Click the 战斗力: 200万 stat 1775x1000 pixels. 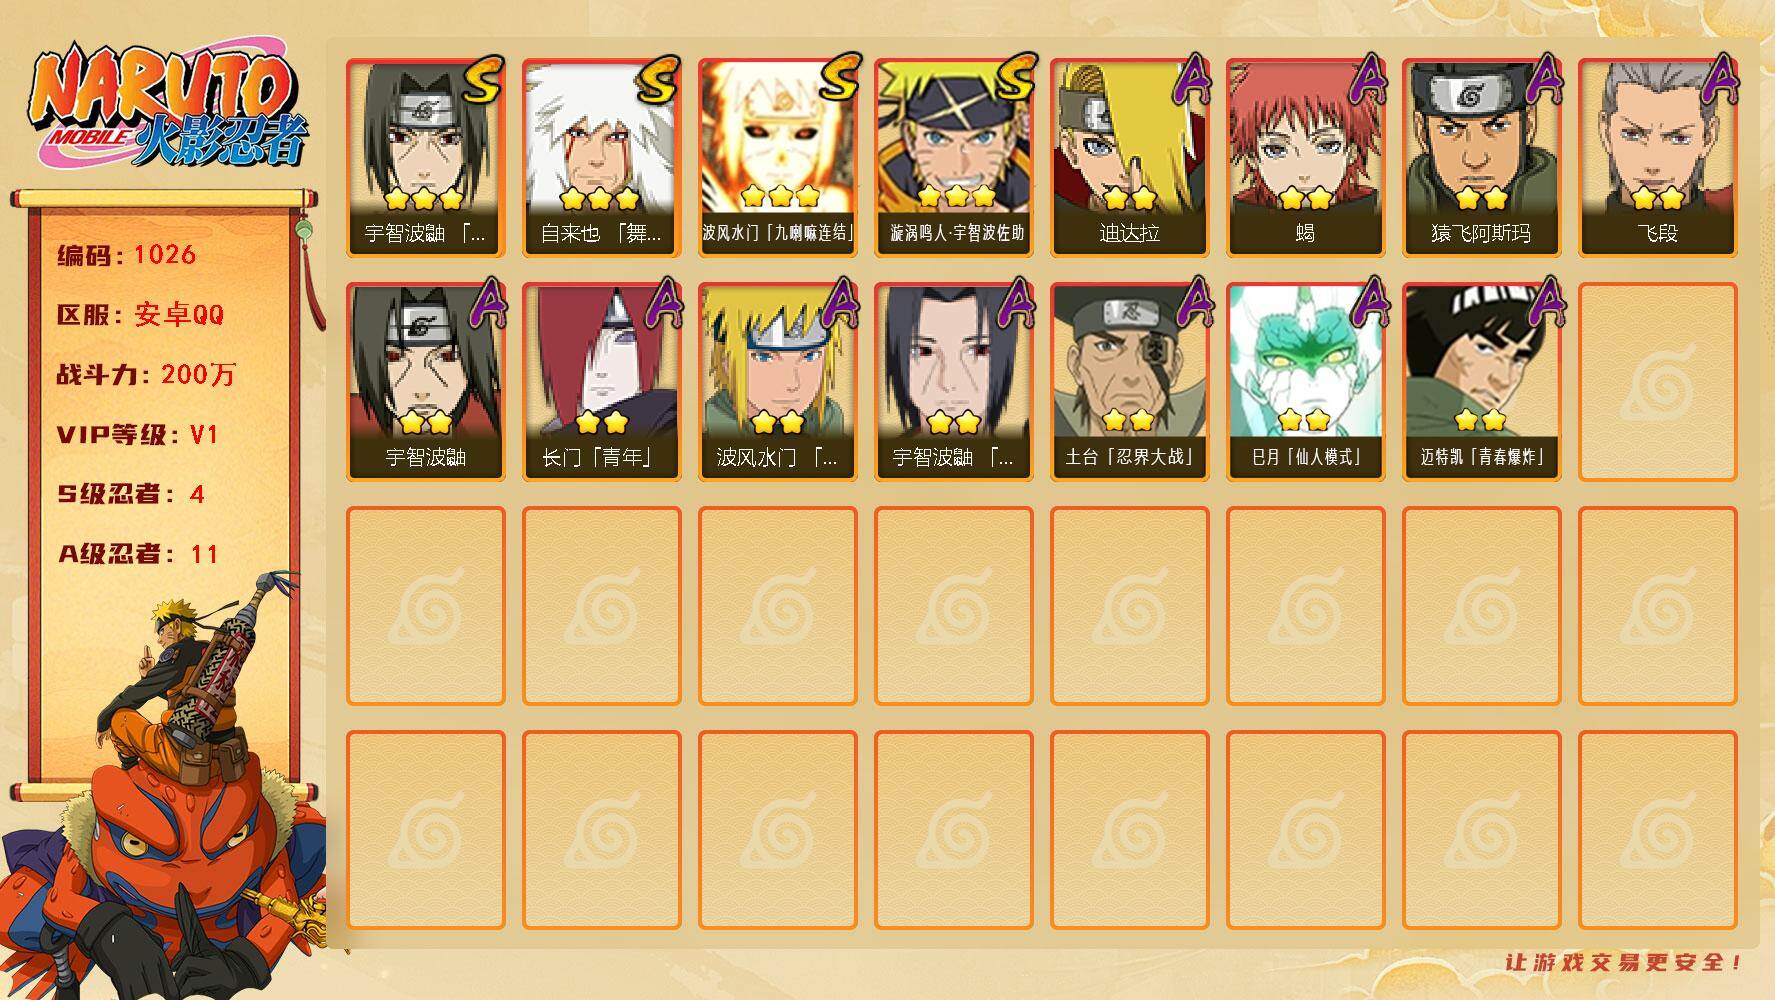tap(146, 375)
